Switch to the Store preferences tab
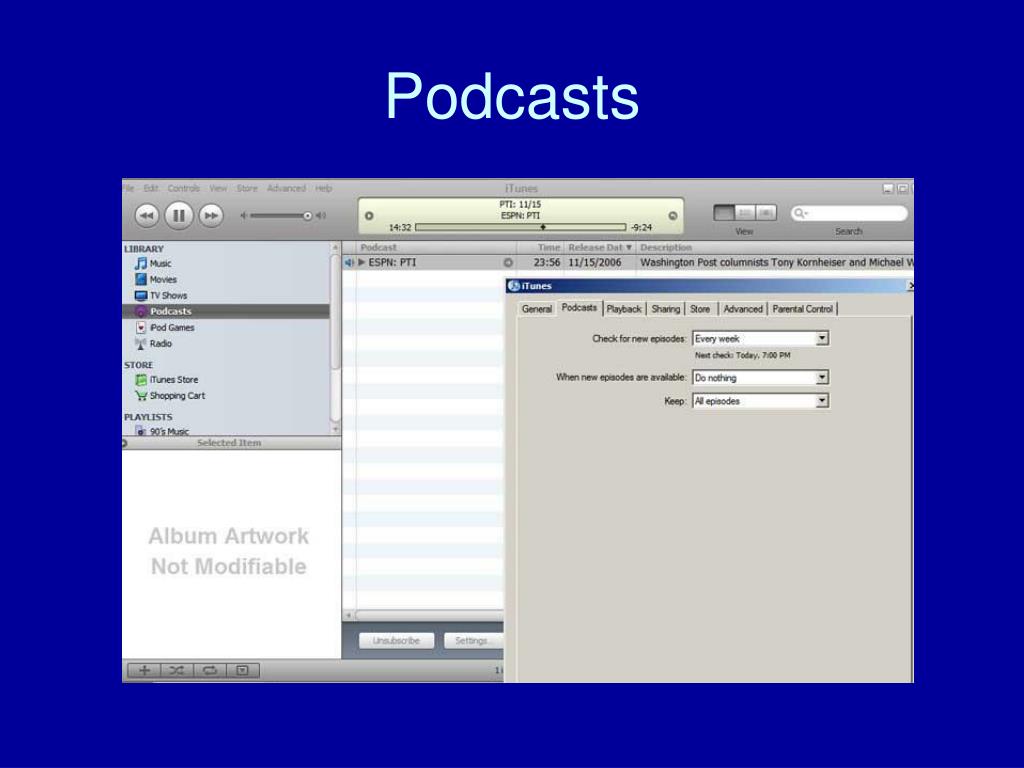This screenshot has height=768, width=1024. [700, 309]
